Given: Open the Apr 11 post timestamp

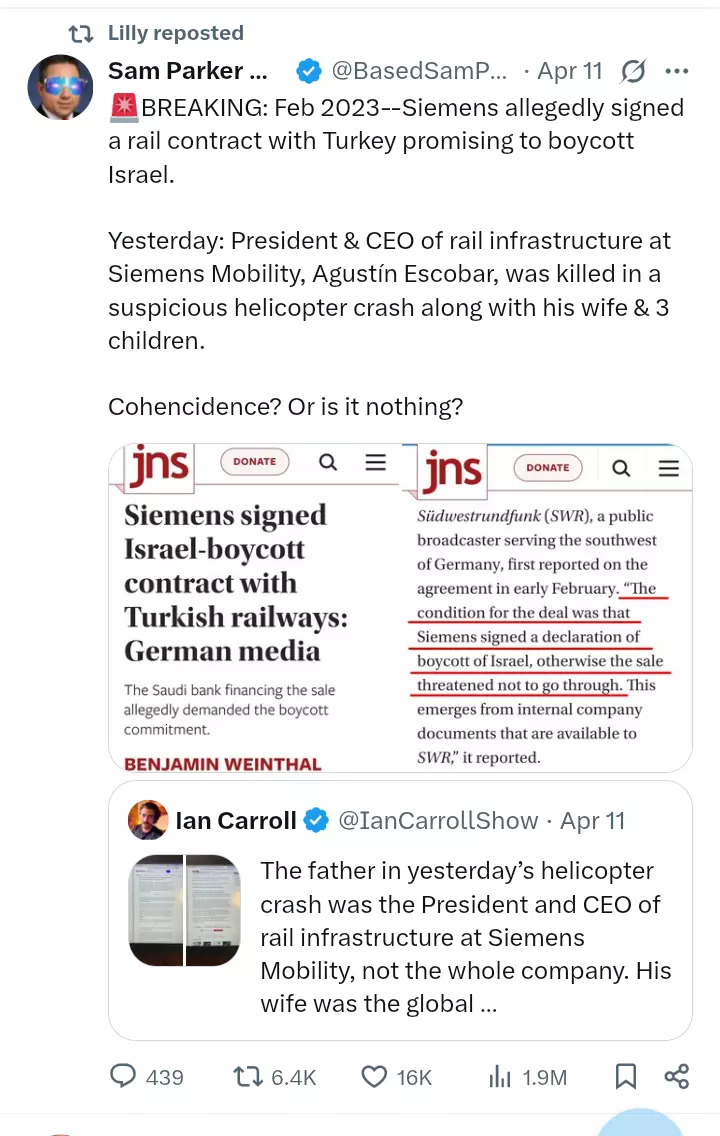Looking at the screenshot, I should click(570, 71).
